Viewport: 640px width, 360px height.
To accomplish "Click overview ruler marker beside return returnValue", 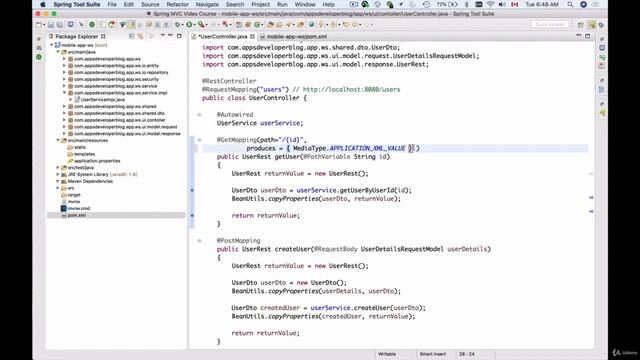I will (591, 211).
